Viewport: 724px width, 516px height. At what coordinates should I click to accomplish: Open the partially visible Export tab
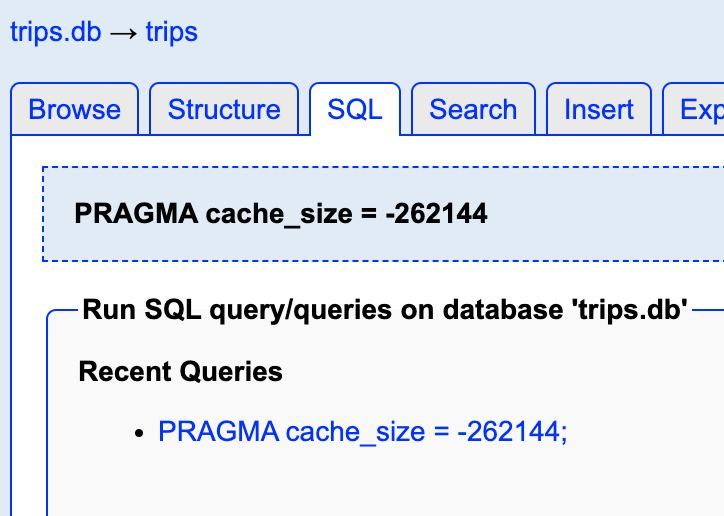[700, 109]
